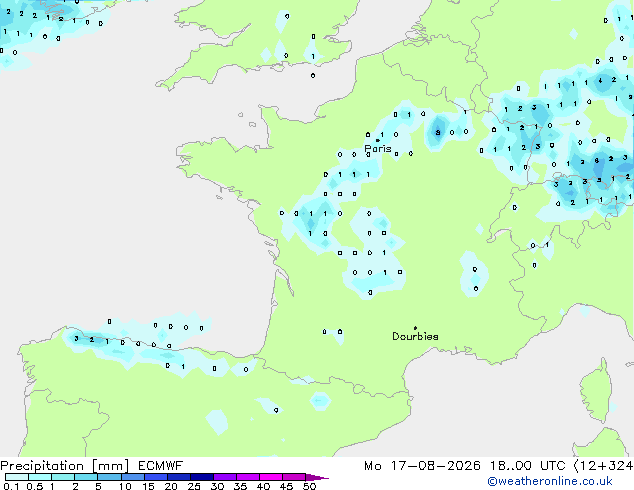Screen dimensions: 634x490
Task: Click the '[mm]' units label
Action: (x=110, y=466)
